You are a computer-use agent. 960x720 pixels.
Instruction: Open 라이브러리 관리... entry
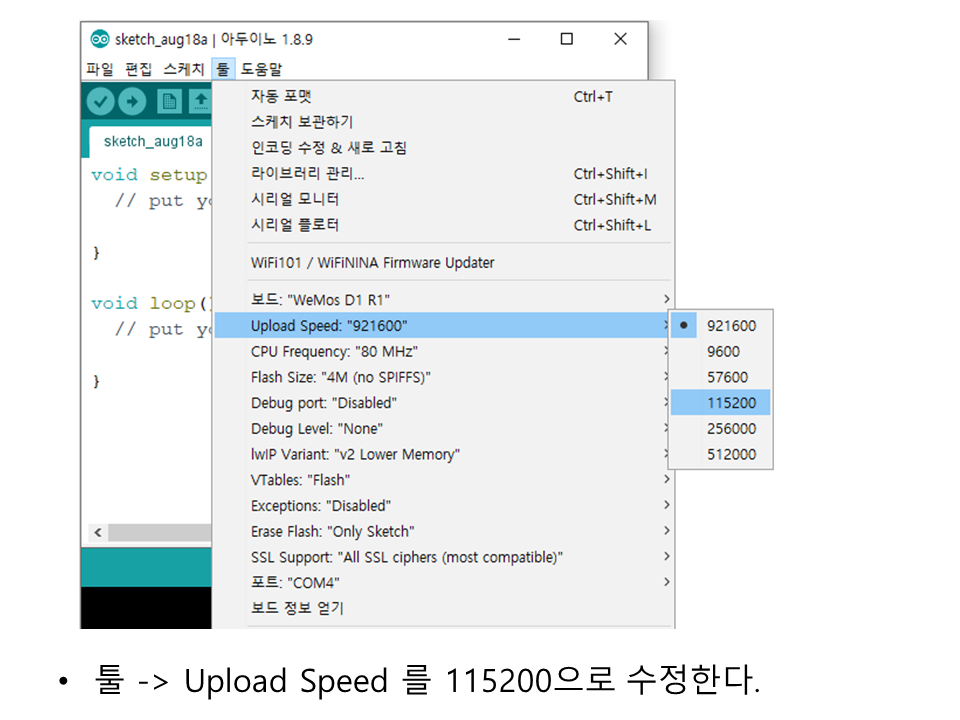pyautogui.click(x=445, y=173)
